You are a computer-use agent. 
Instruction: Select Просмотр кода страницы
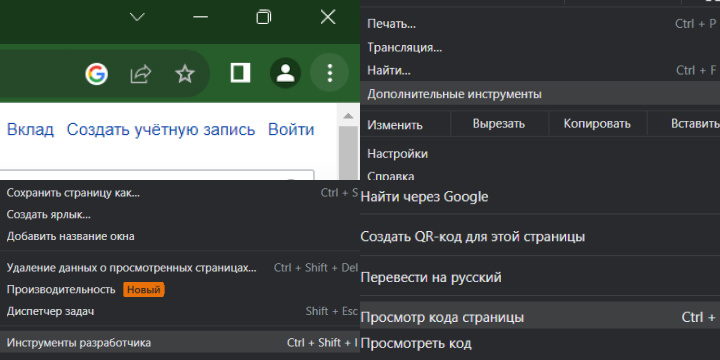coord(540,317)
